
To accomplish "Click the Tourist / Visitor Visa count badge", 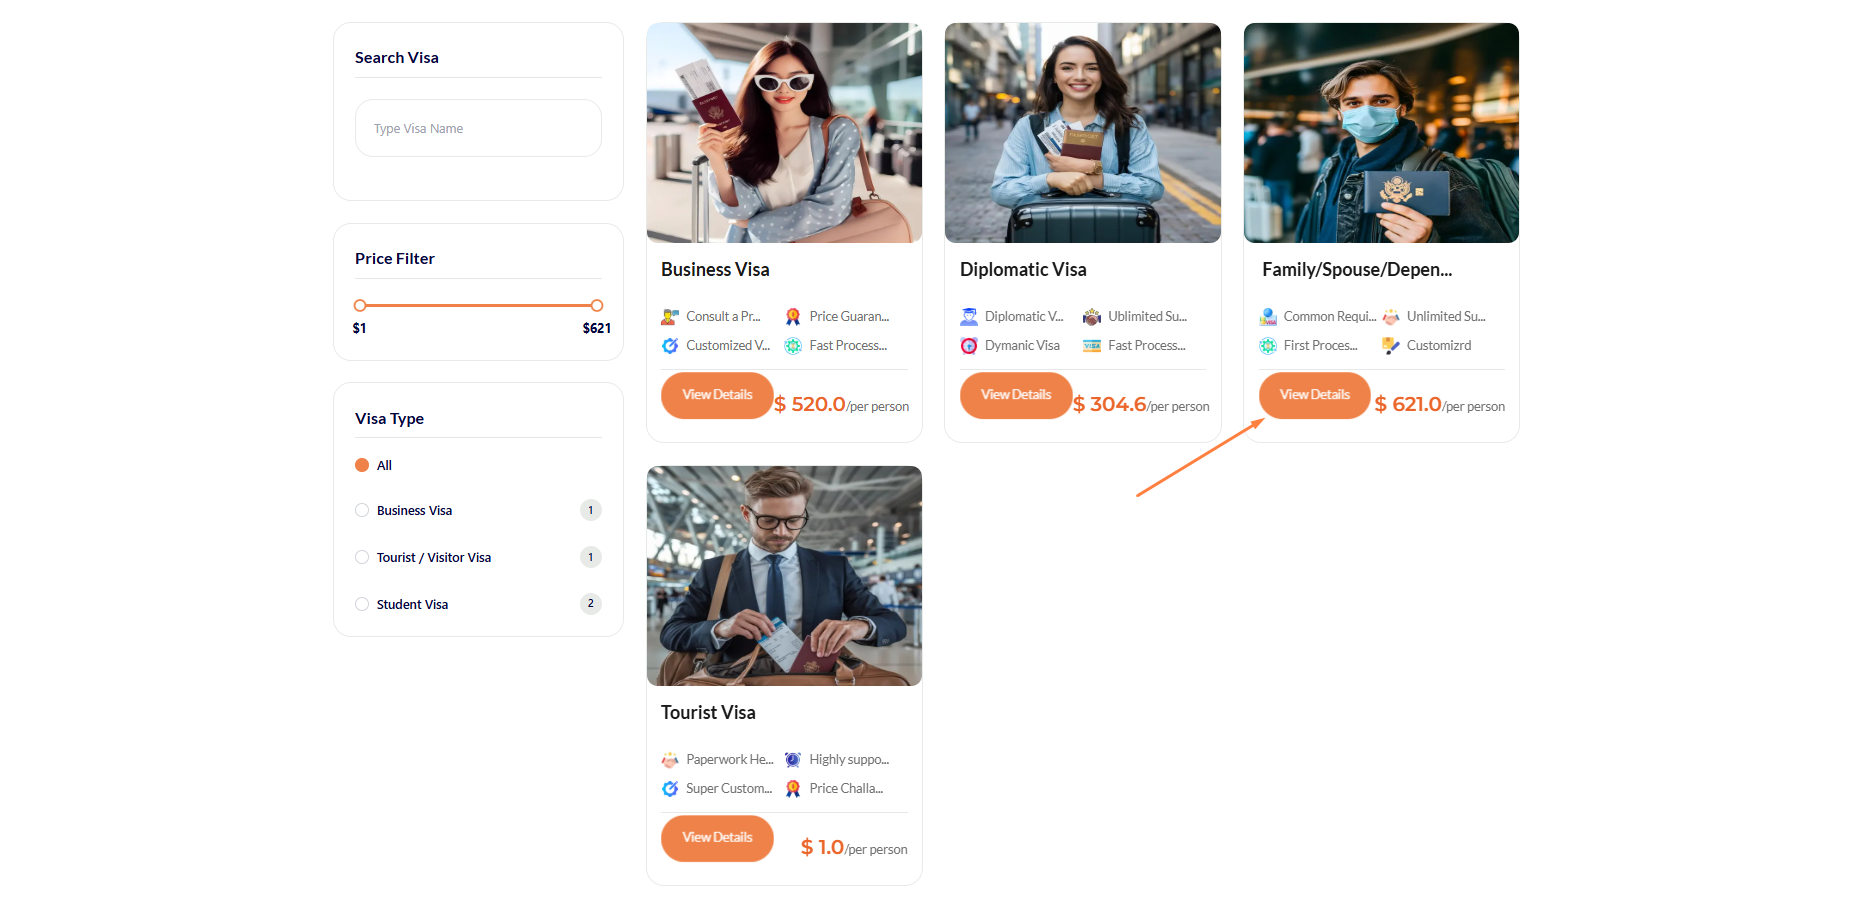I will (x=591, y=557).
